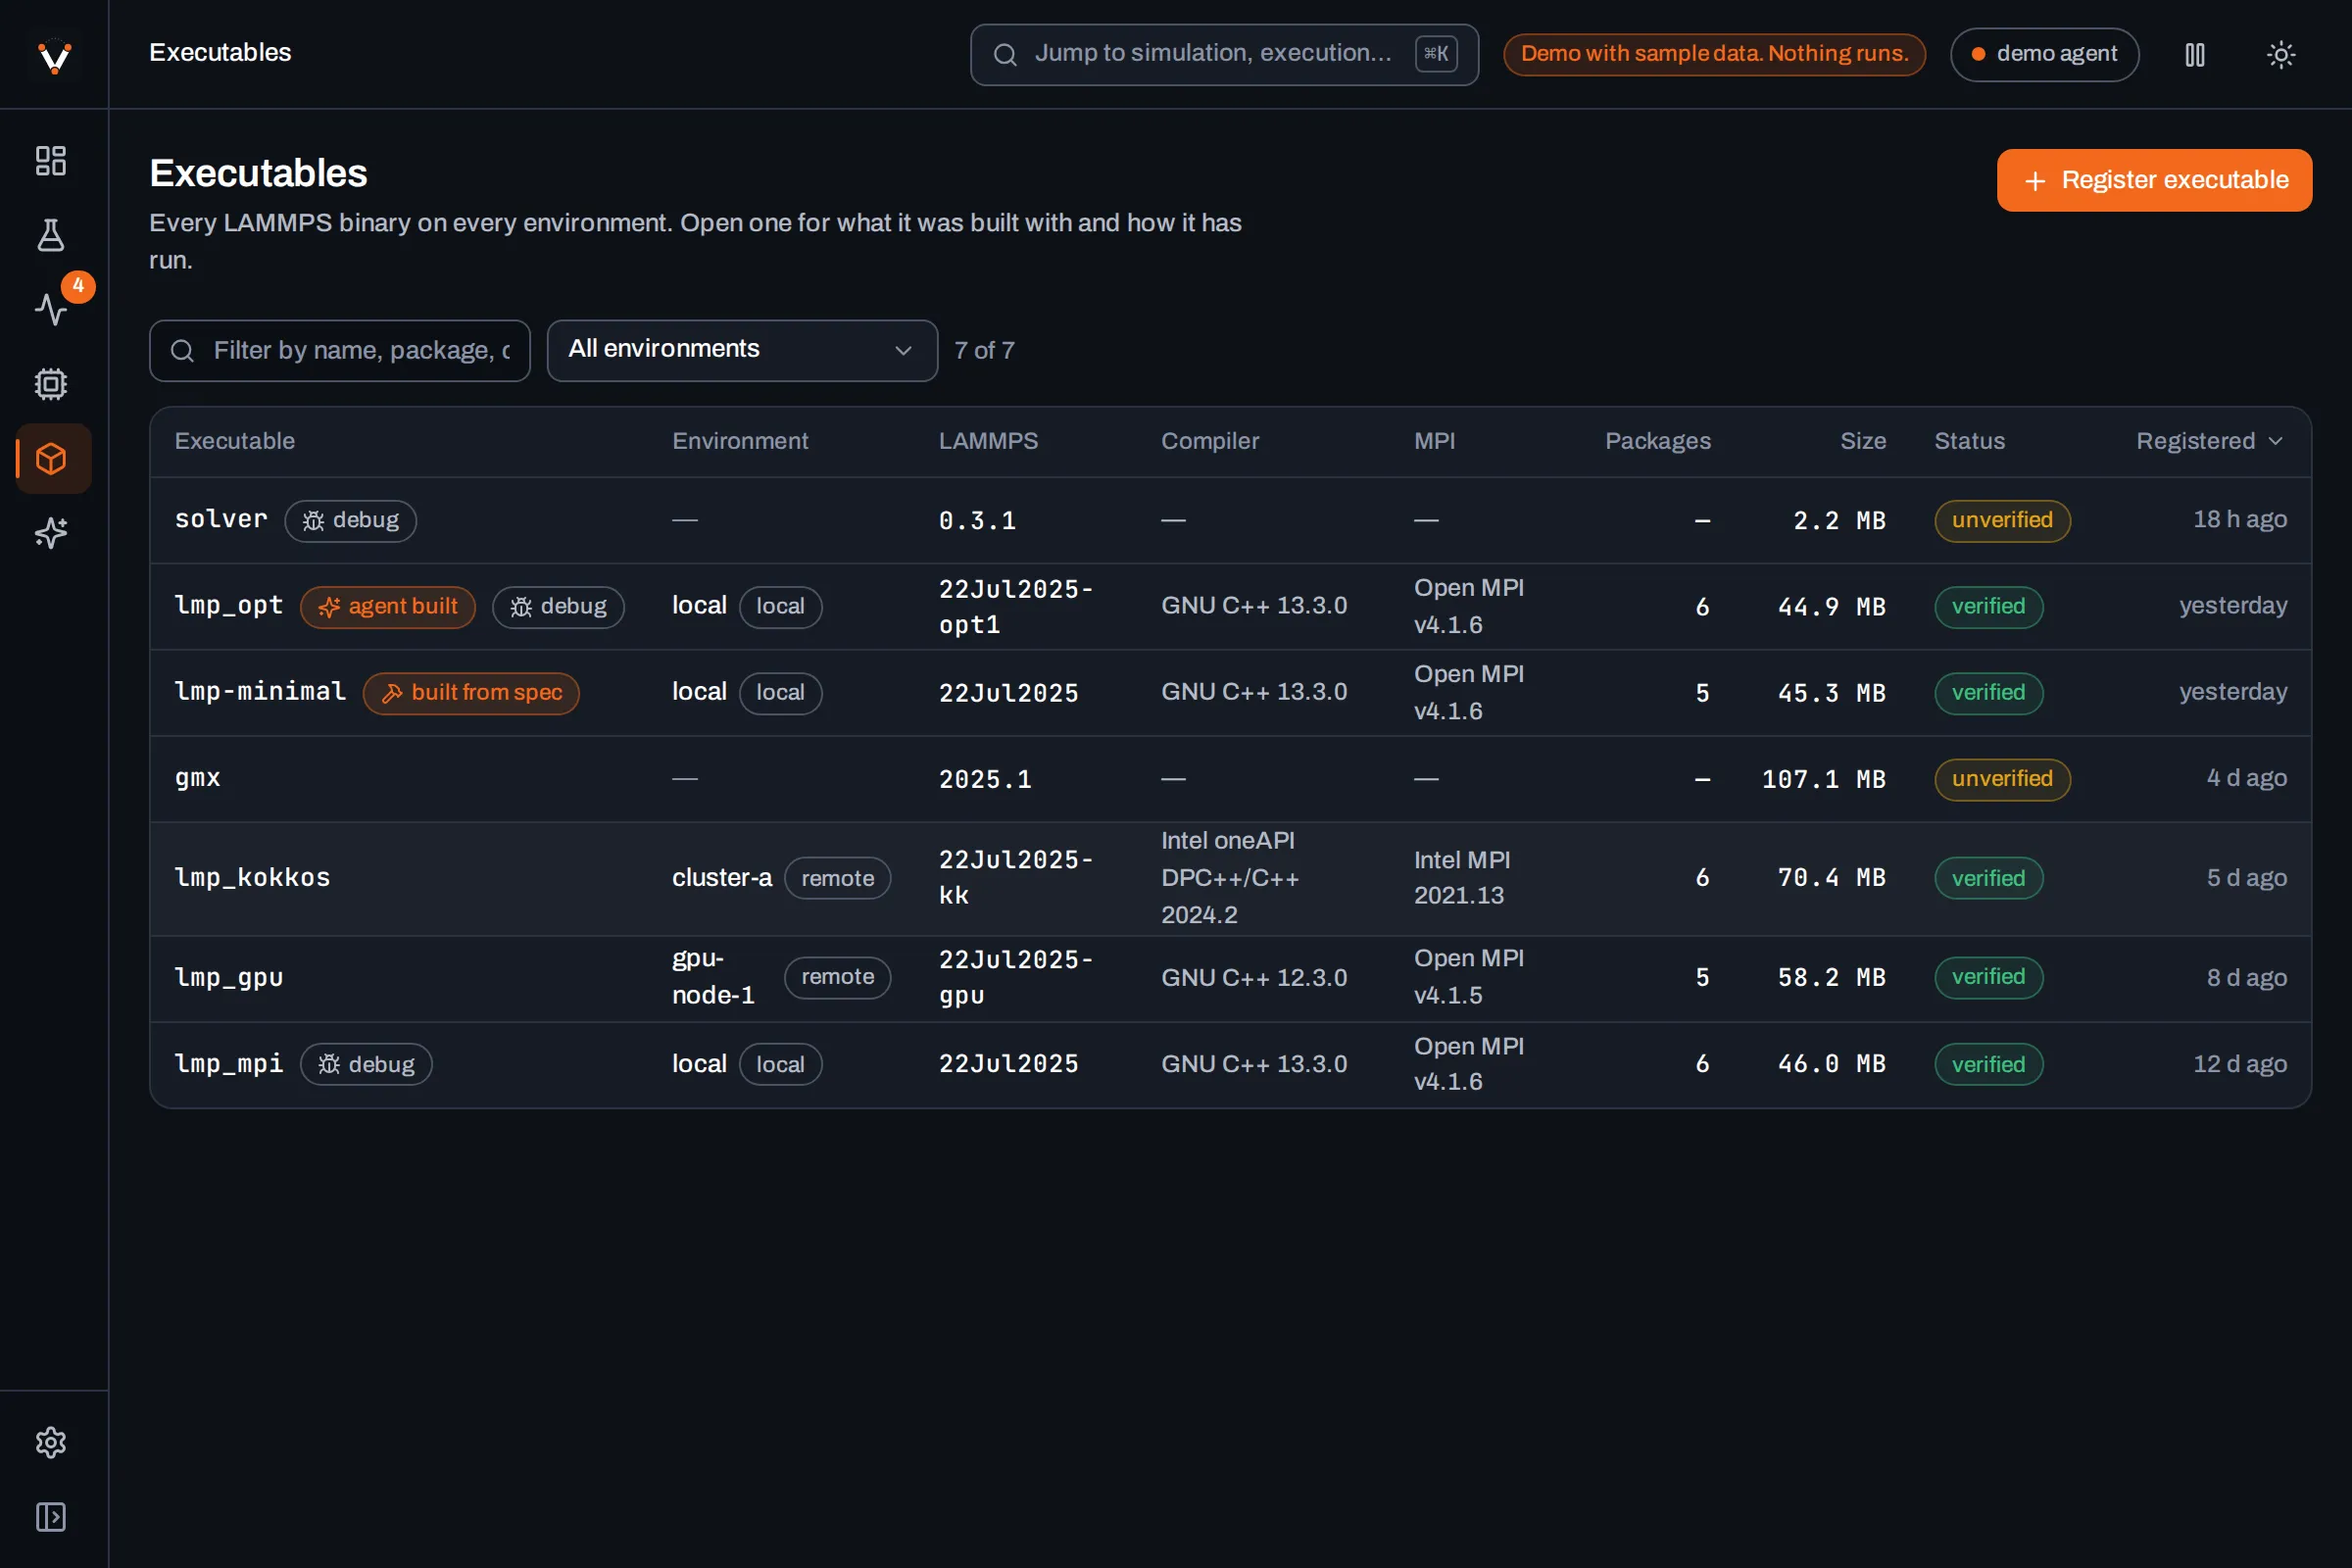The width and height of the screenshot is (2352, 1568).
Task: Open the gmx executable row
Action: click(x=1230, y=778)
